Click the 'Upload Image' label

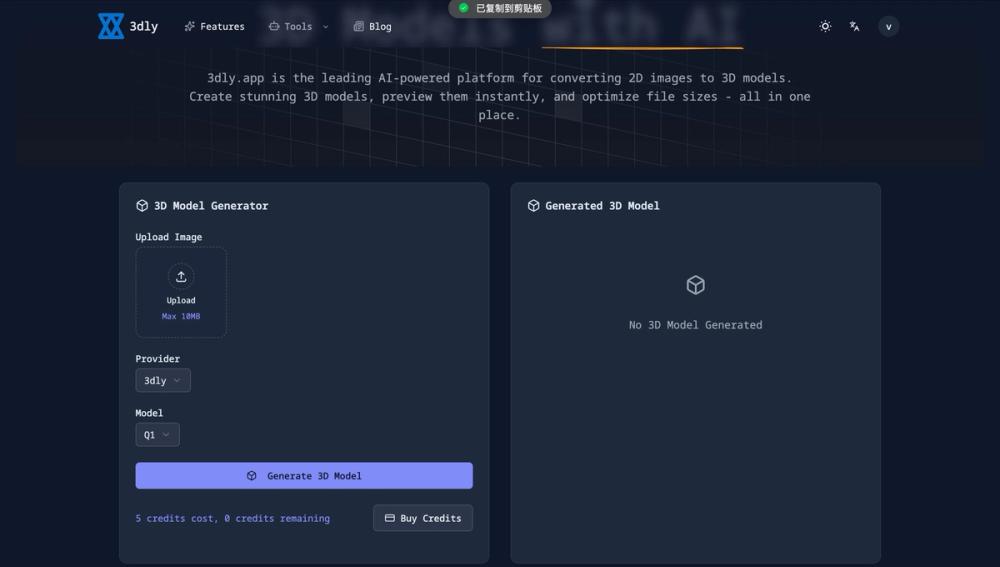tap(169, 237)
